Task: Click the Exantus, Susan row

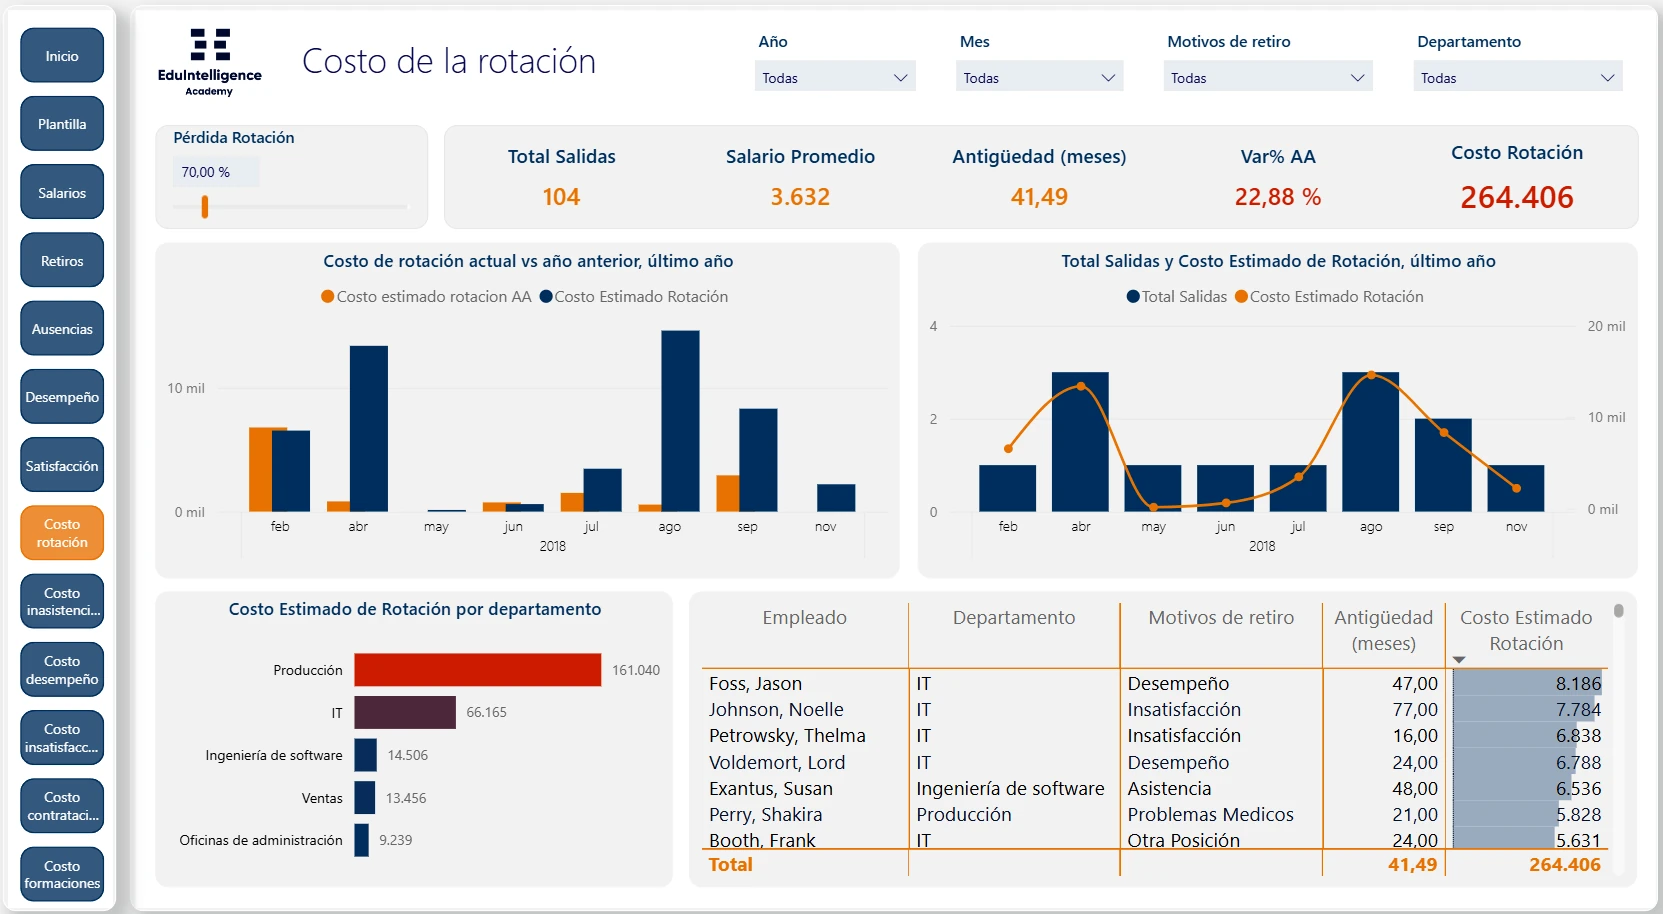Action: point(1154,788)
